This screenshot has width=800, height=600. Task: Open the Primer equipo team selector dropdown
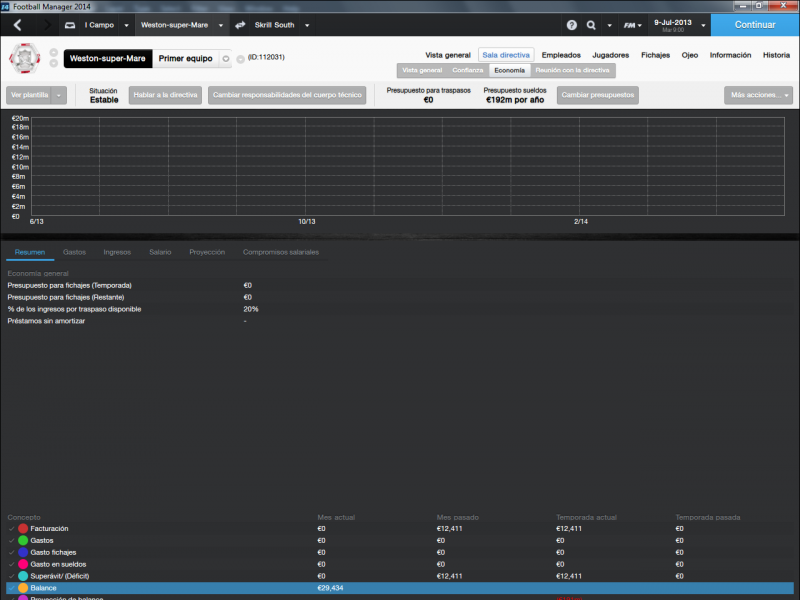tap(226, 59)
